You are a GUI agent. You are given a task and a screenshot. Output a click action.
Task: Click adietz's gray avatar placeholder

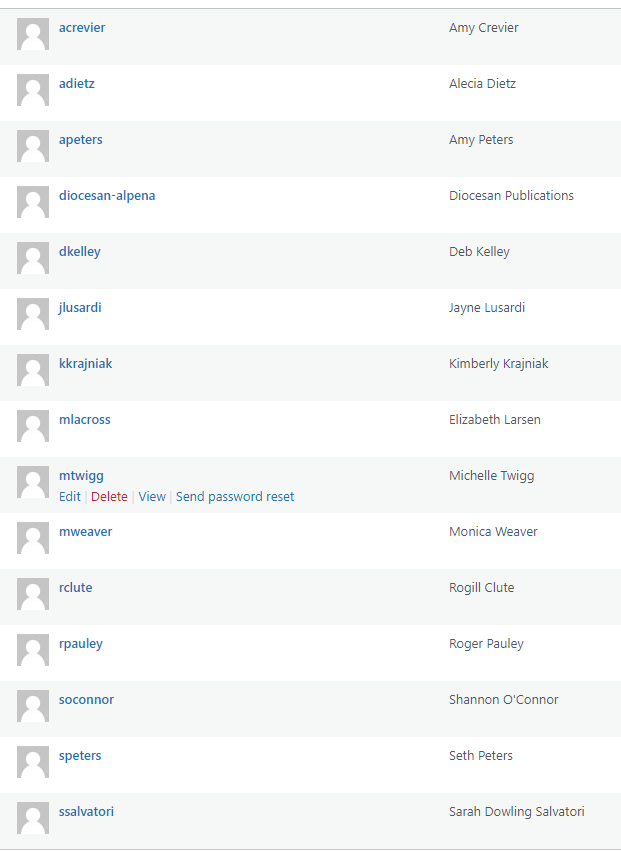pos(33,90)
